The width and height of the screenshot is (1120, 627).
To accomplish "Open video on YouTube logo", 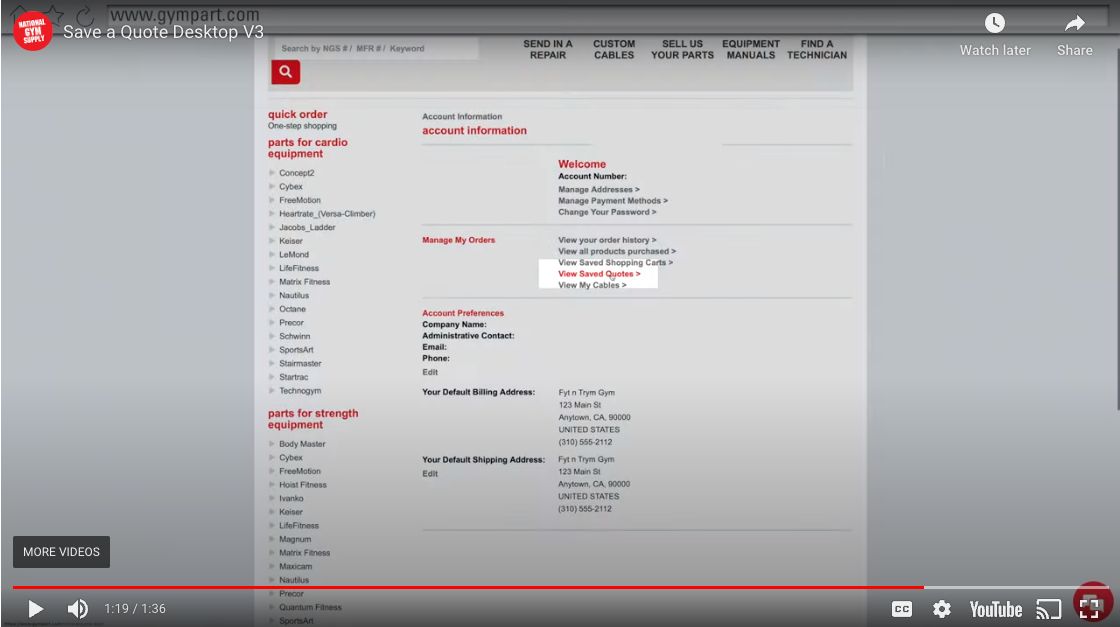I will click(x=996, y=609).
